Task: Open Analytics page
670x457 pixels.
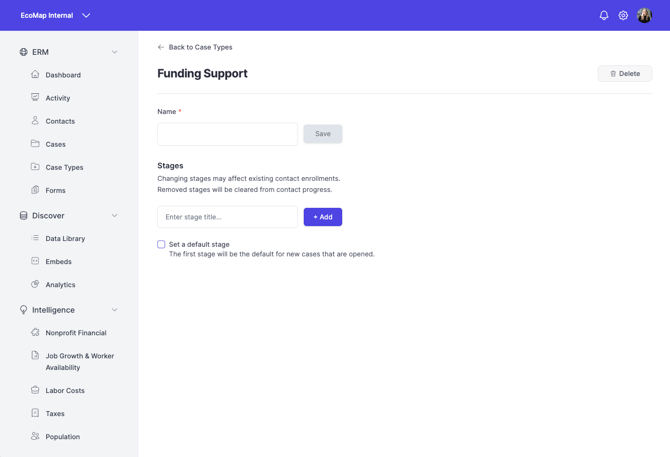Action: click(x=60, y=284)
